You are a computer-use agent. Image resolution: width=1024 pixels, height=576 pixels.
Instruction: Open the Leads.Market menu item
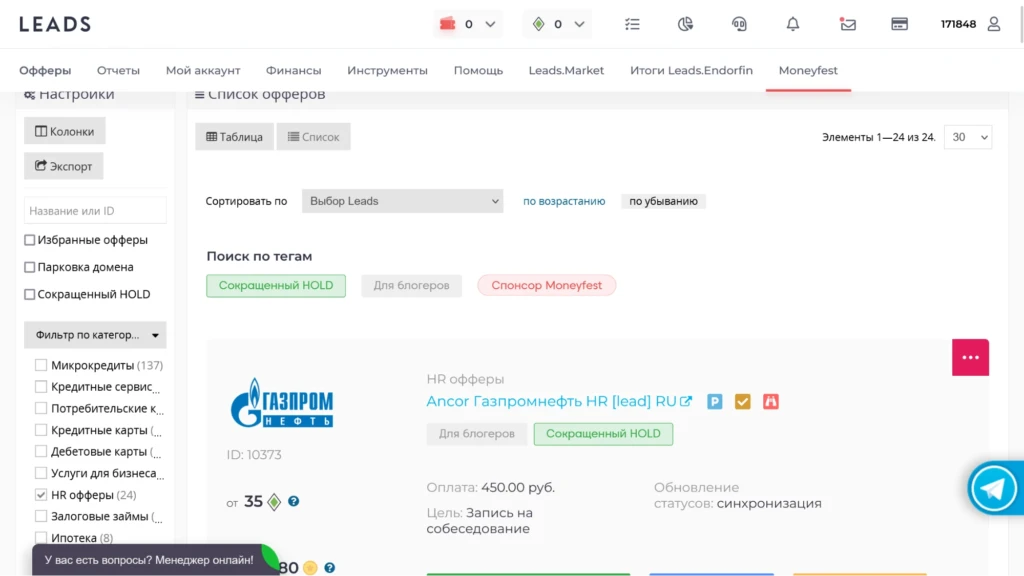click(566, 71)
